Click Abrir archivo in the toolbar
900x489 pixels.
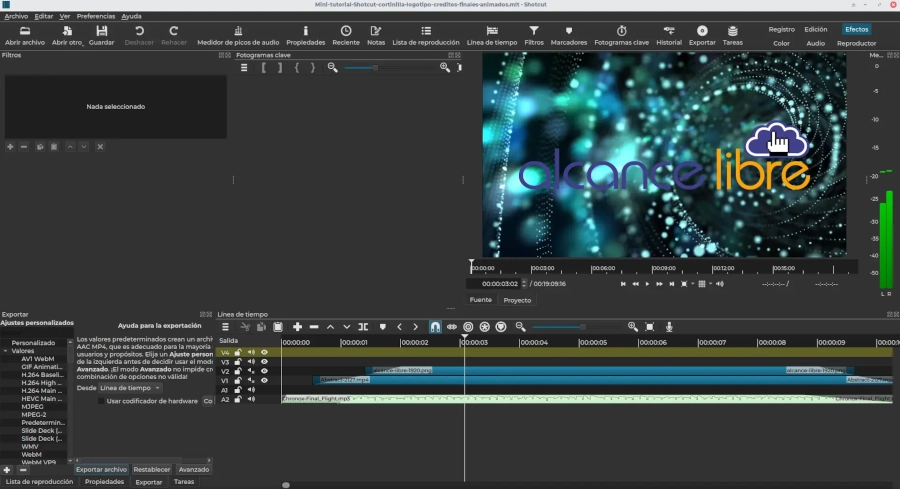click(25, 35)
